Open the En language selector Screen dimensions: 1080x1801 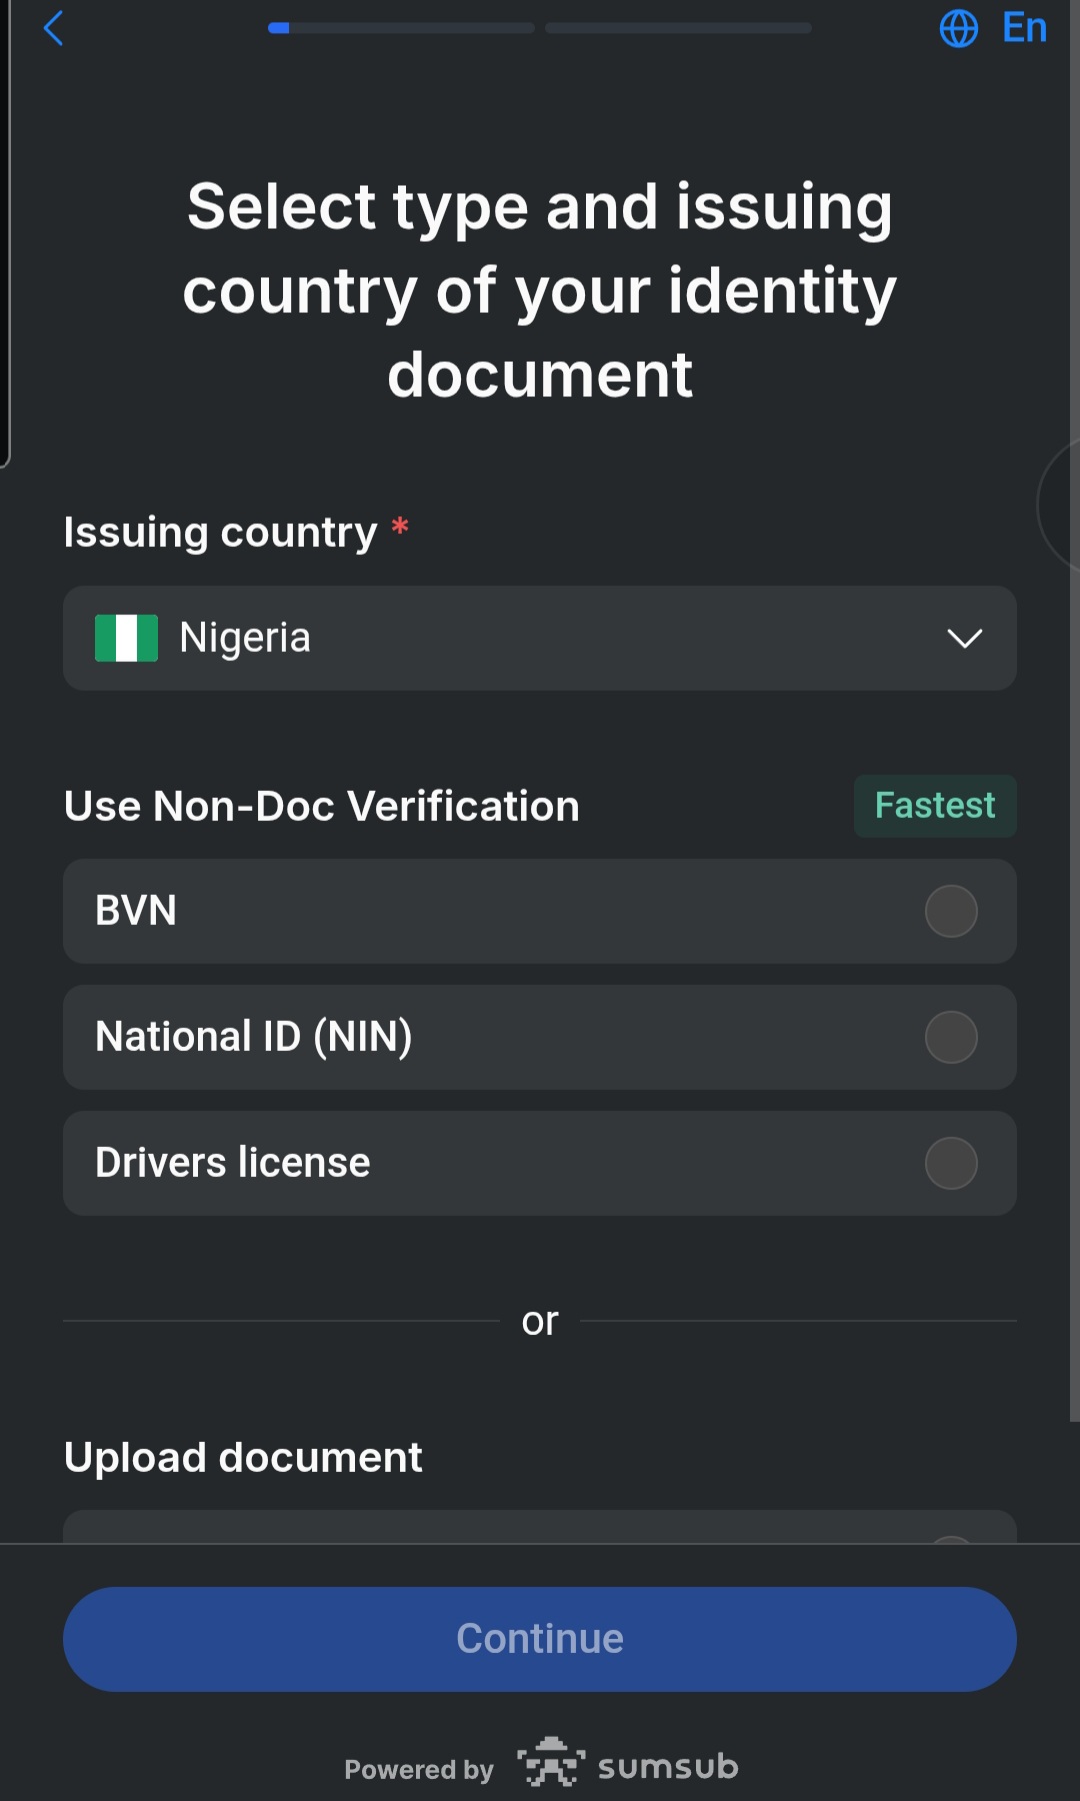[x=1024, y=28]
